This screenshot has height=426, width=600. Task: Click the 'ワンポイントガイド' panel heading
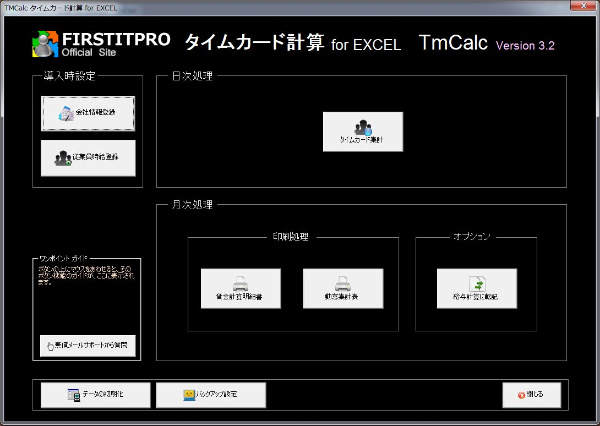[x=64, y=258]
